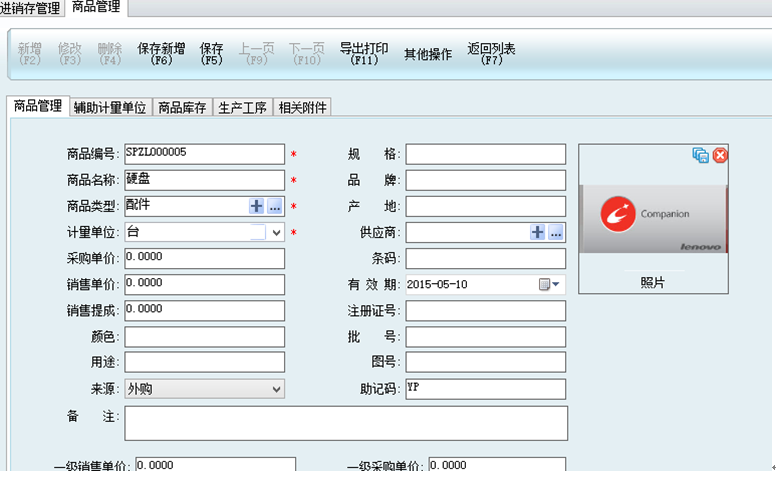This screenshot has width=776, height=477.
Task: Click the blue copy icon above photo
Action: tap(701, 155)
